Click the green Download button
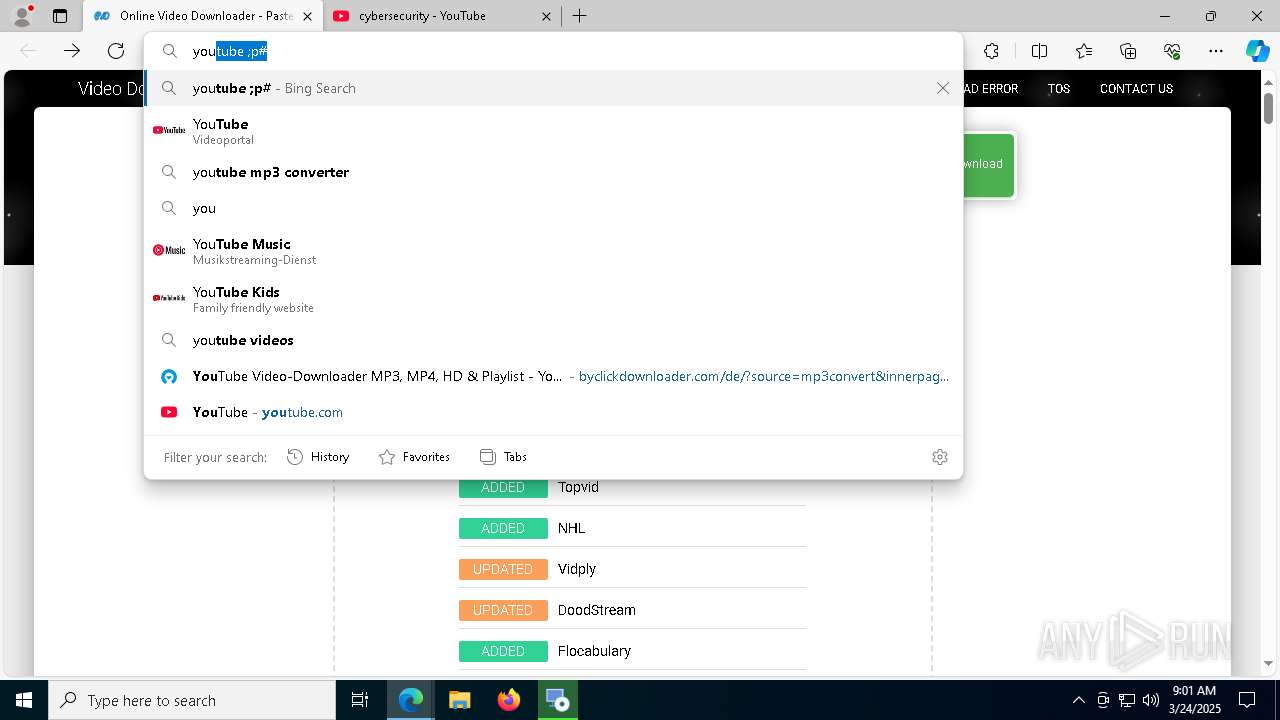 click(989, 165)
